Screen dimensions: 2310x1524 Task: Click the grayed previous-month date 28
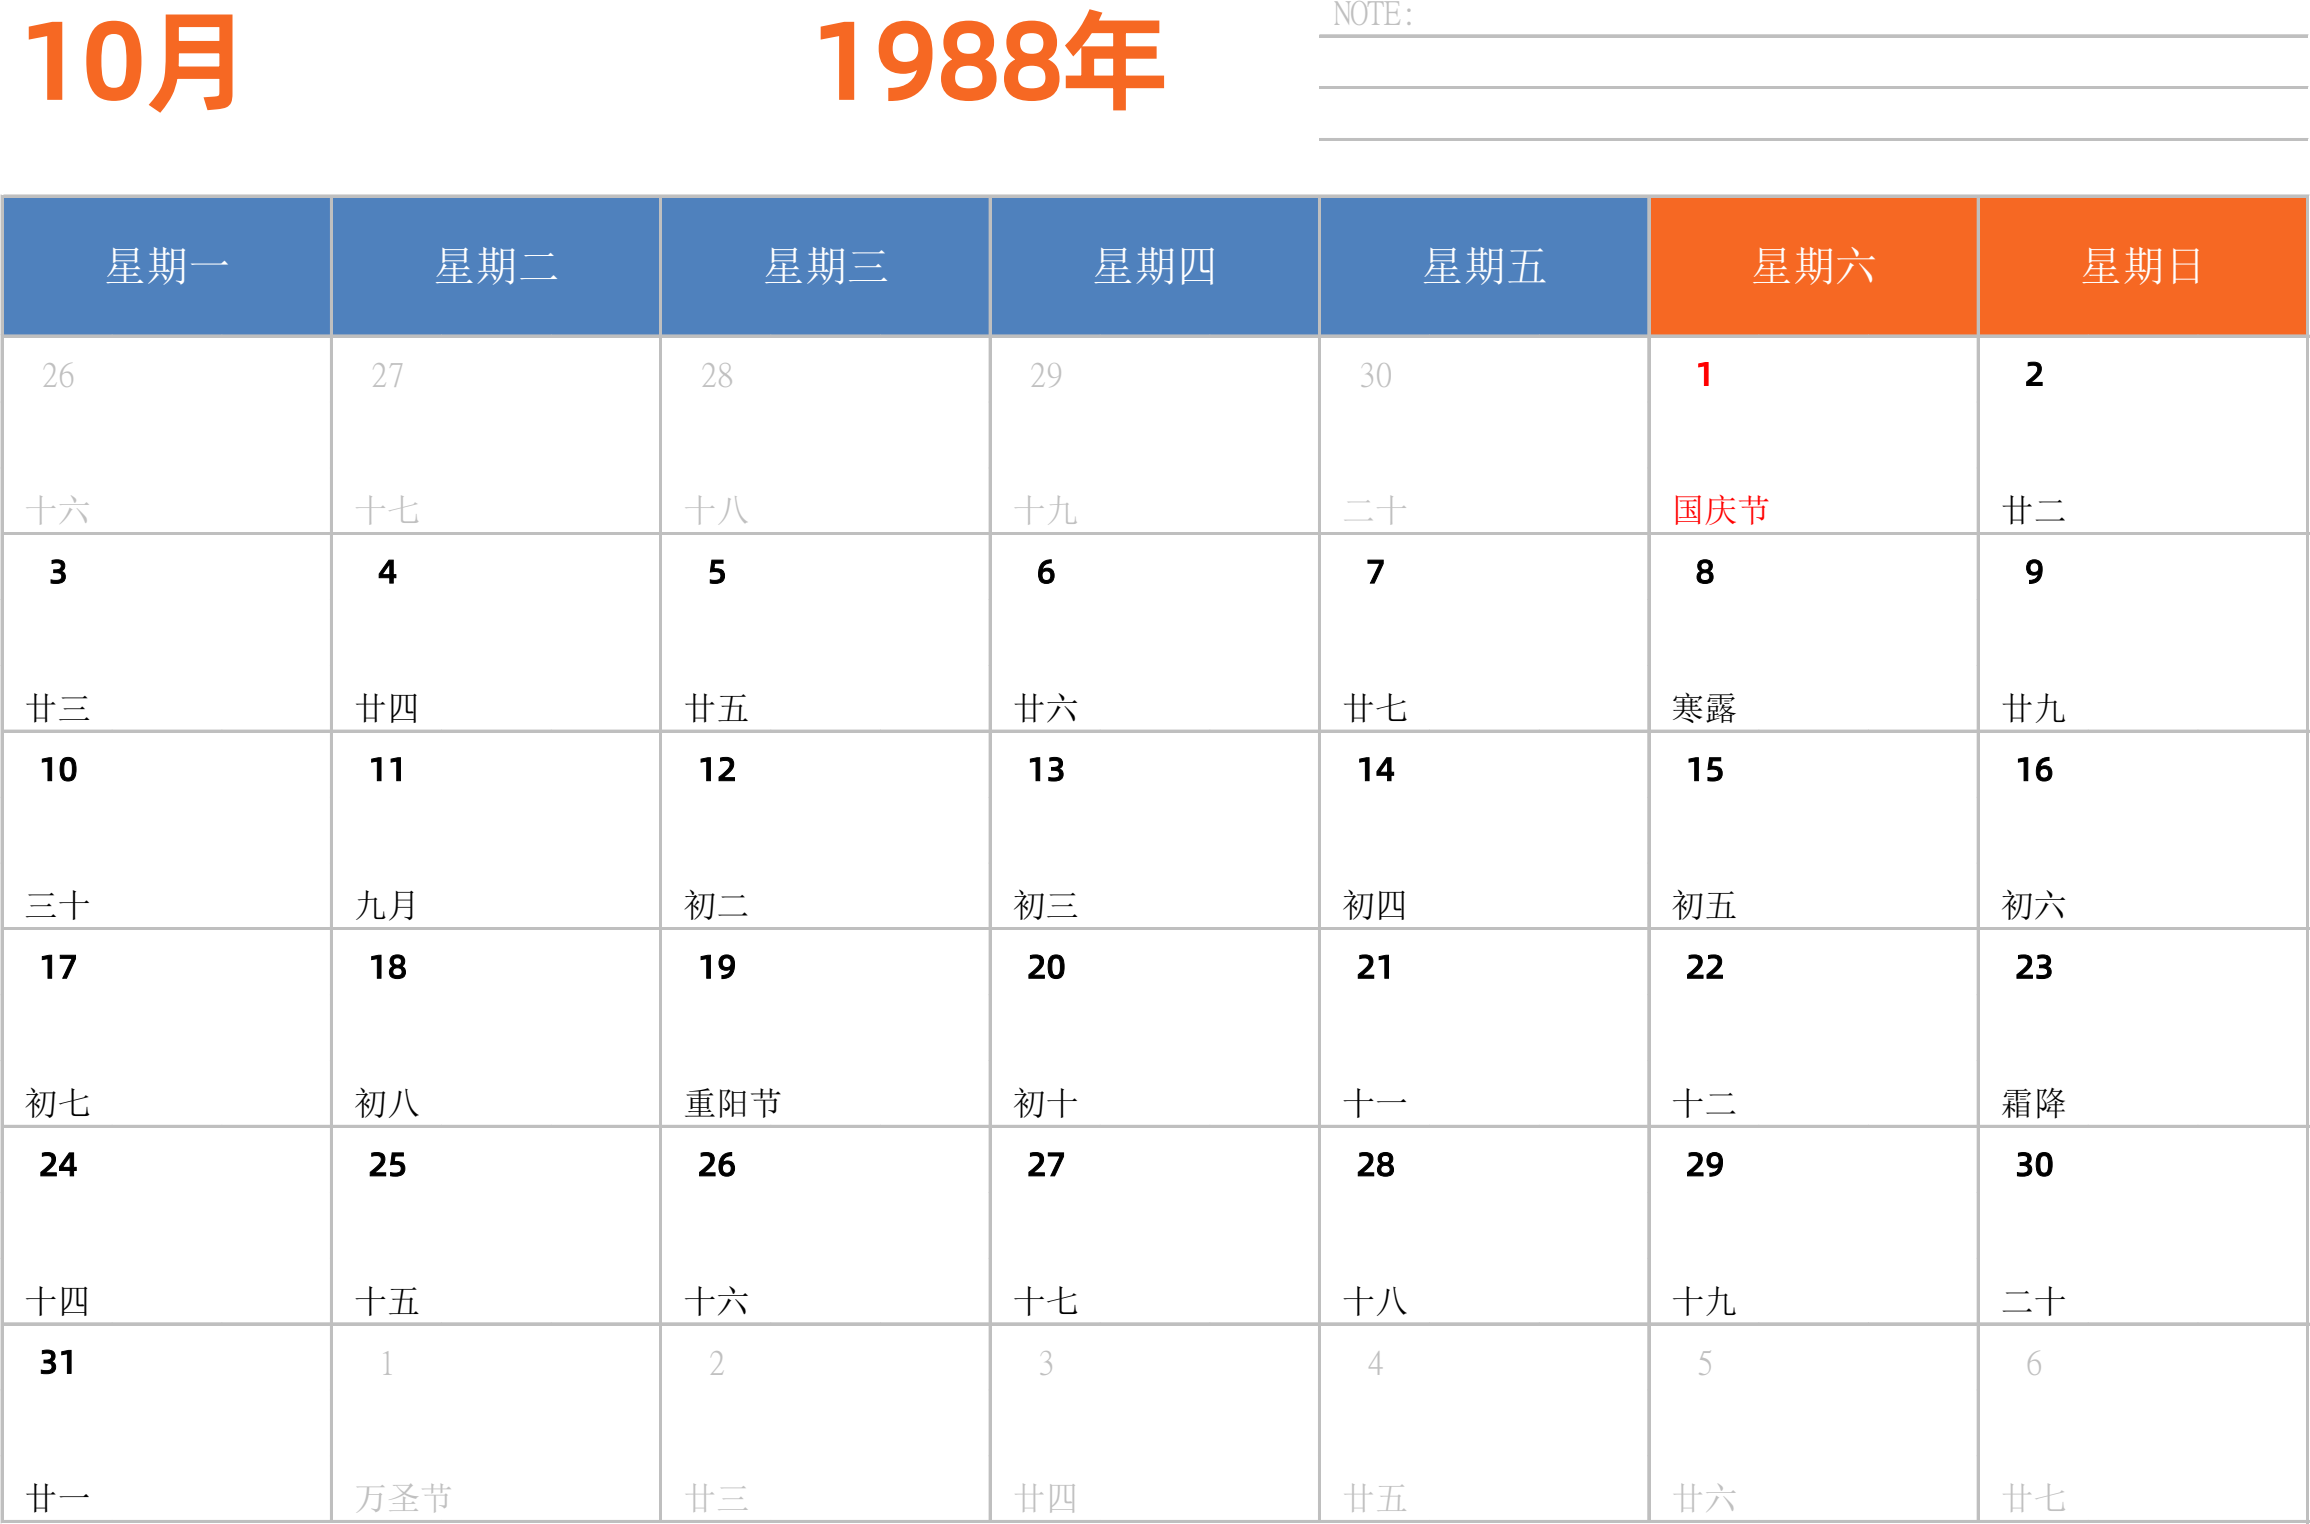pyautogui.click(x=717, y=376)
